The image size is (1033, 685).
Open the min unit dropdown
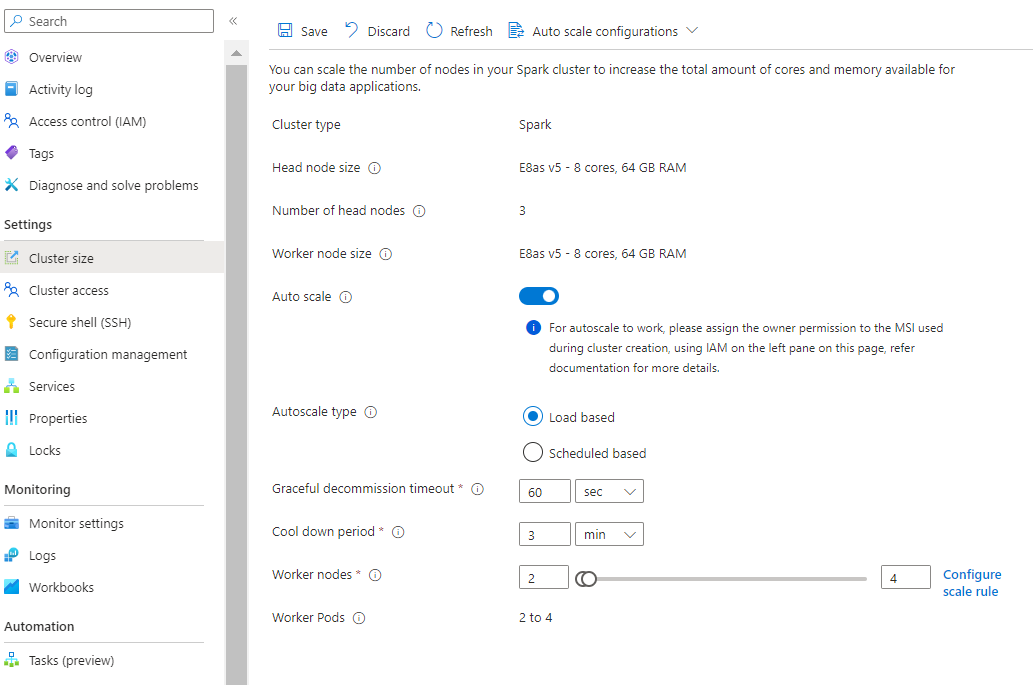pos(609,534)
